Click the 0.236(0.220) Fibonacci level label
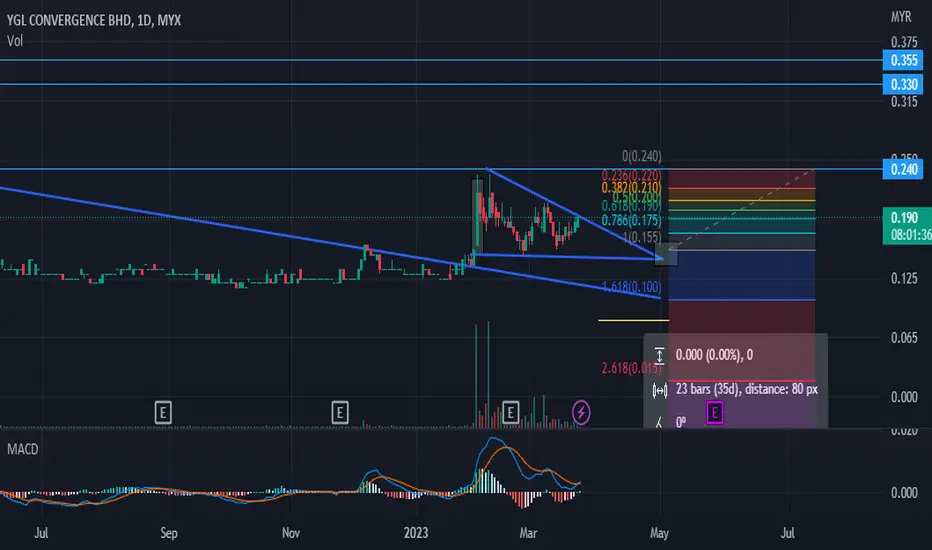 [x=631, y=175]
